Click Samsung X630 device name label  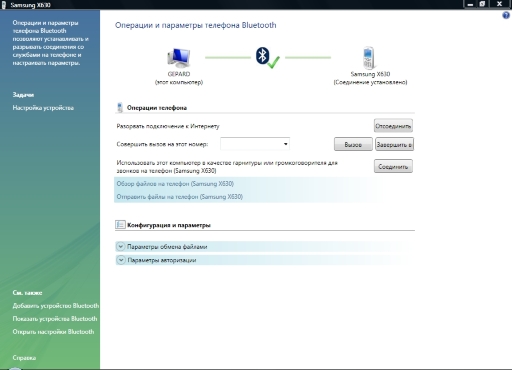point(370,74)
